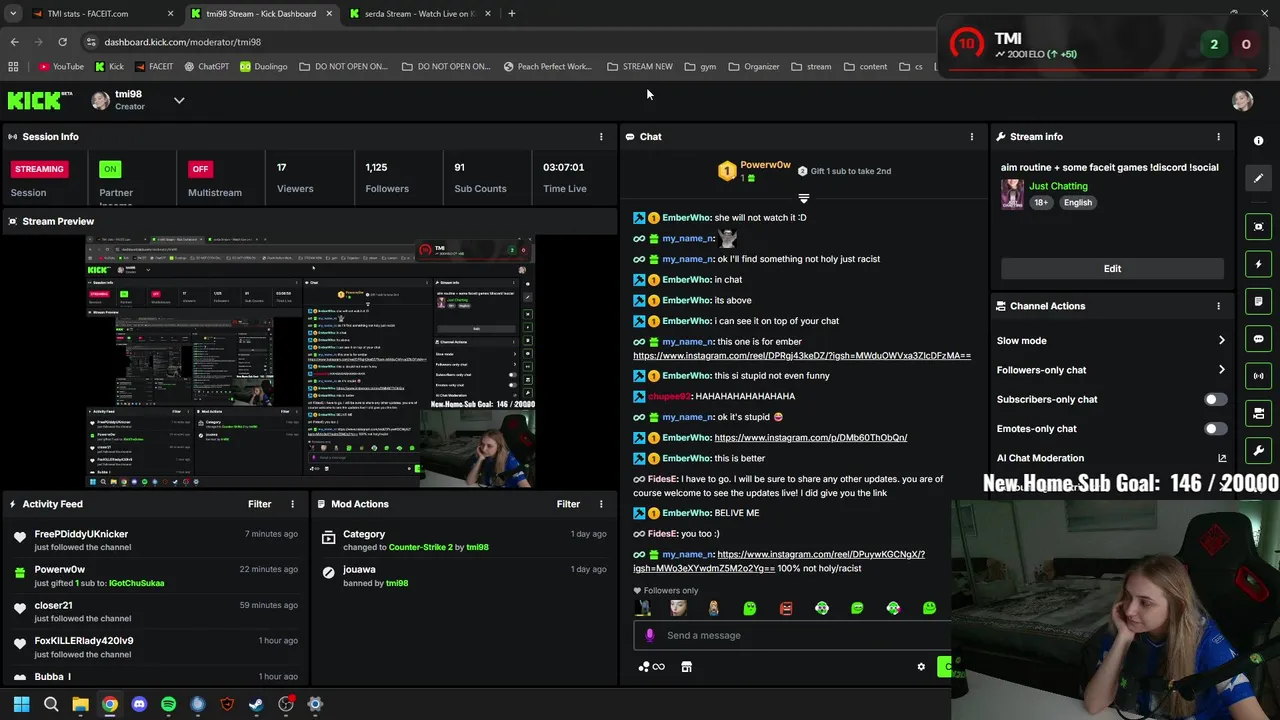Open the wrench tools icon in right sidebar

tap(1258, 450)
